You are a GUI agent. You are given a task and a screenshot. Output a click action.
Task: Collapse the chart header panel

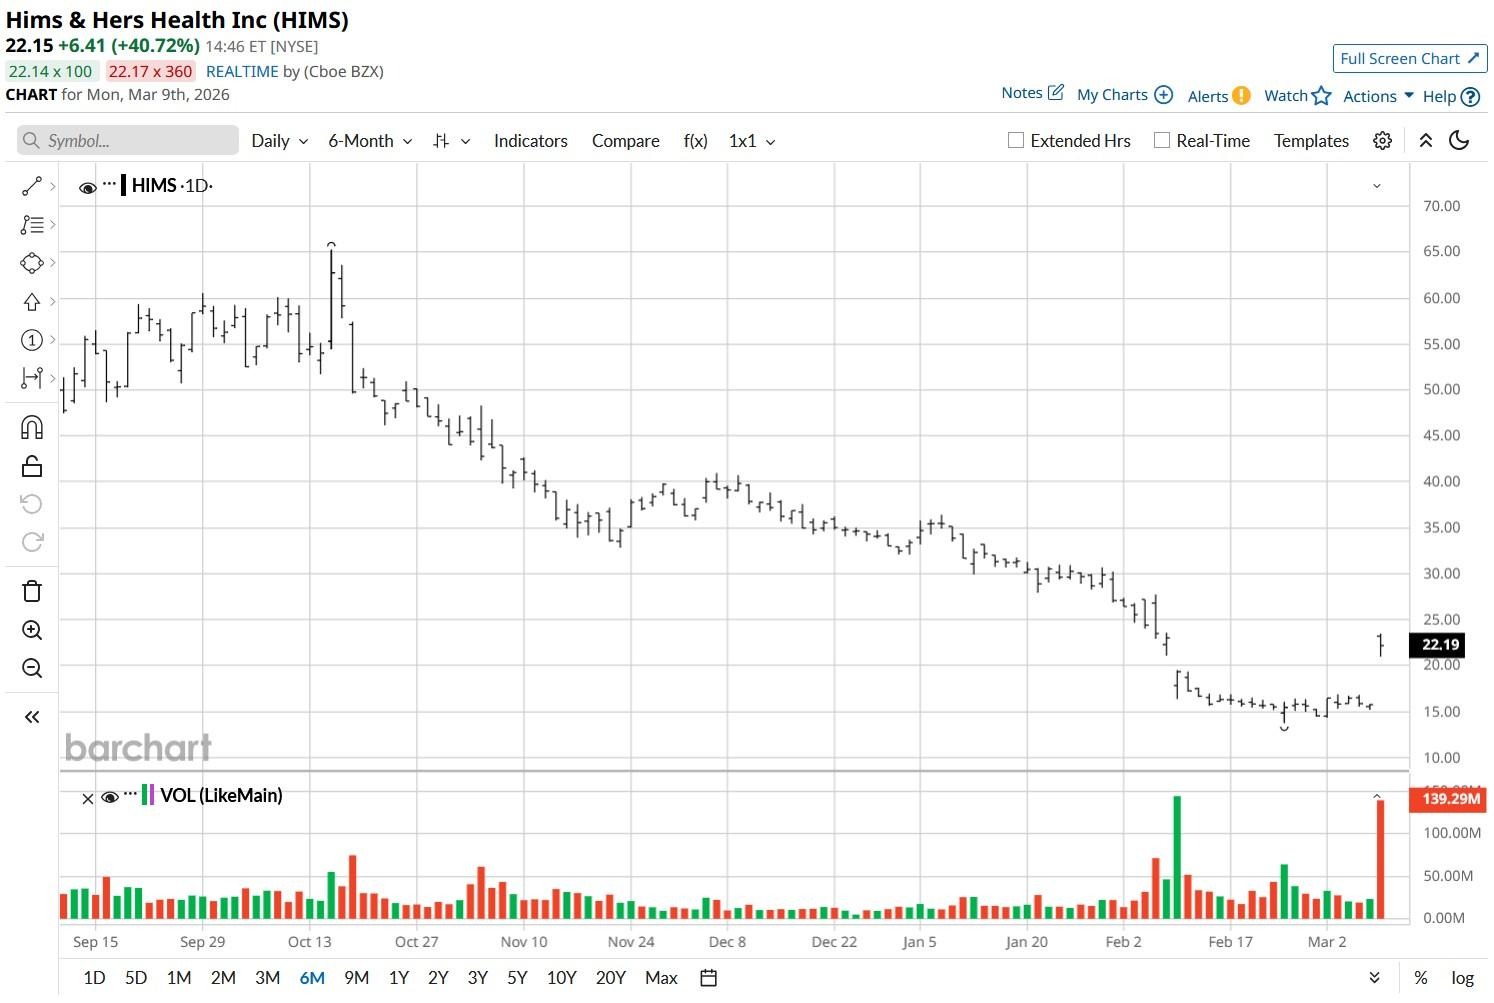(1426, 141)
